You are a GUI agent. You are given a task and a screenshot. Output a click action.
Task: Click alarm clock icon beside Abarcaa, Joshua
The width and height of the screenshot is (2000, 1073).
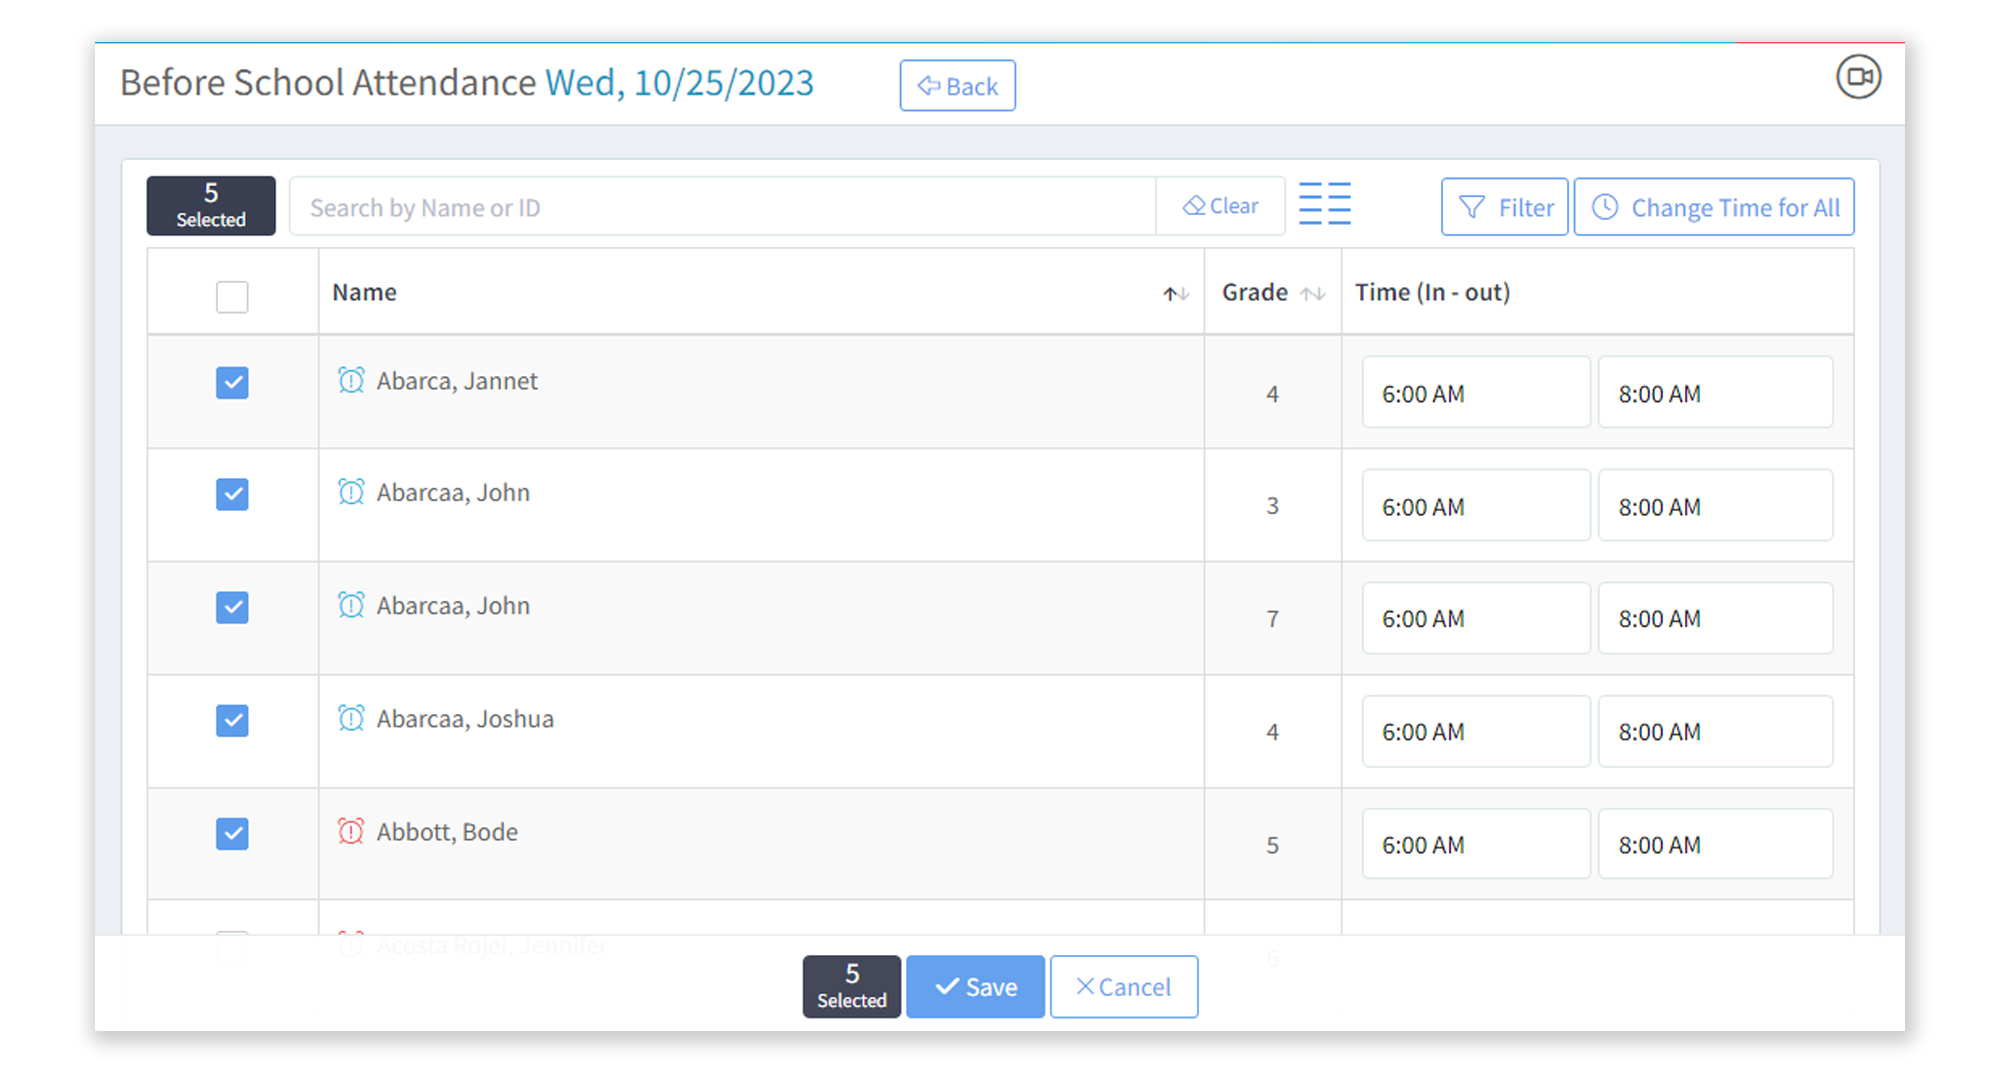[x=351, y=719]
